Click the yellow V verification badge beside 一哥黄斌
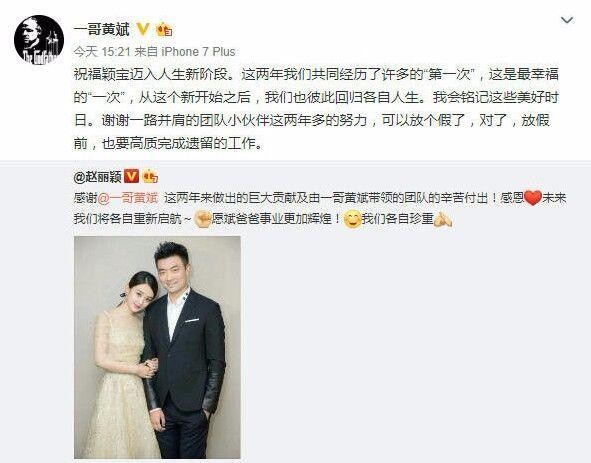 [143, 29]
